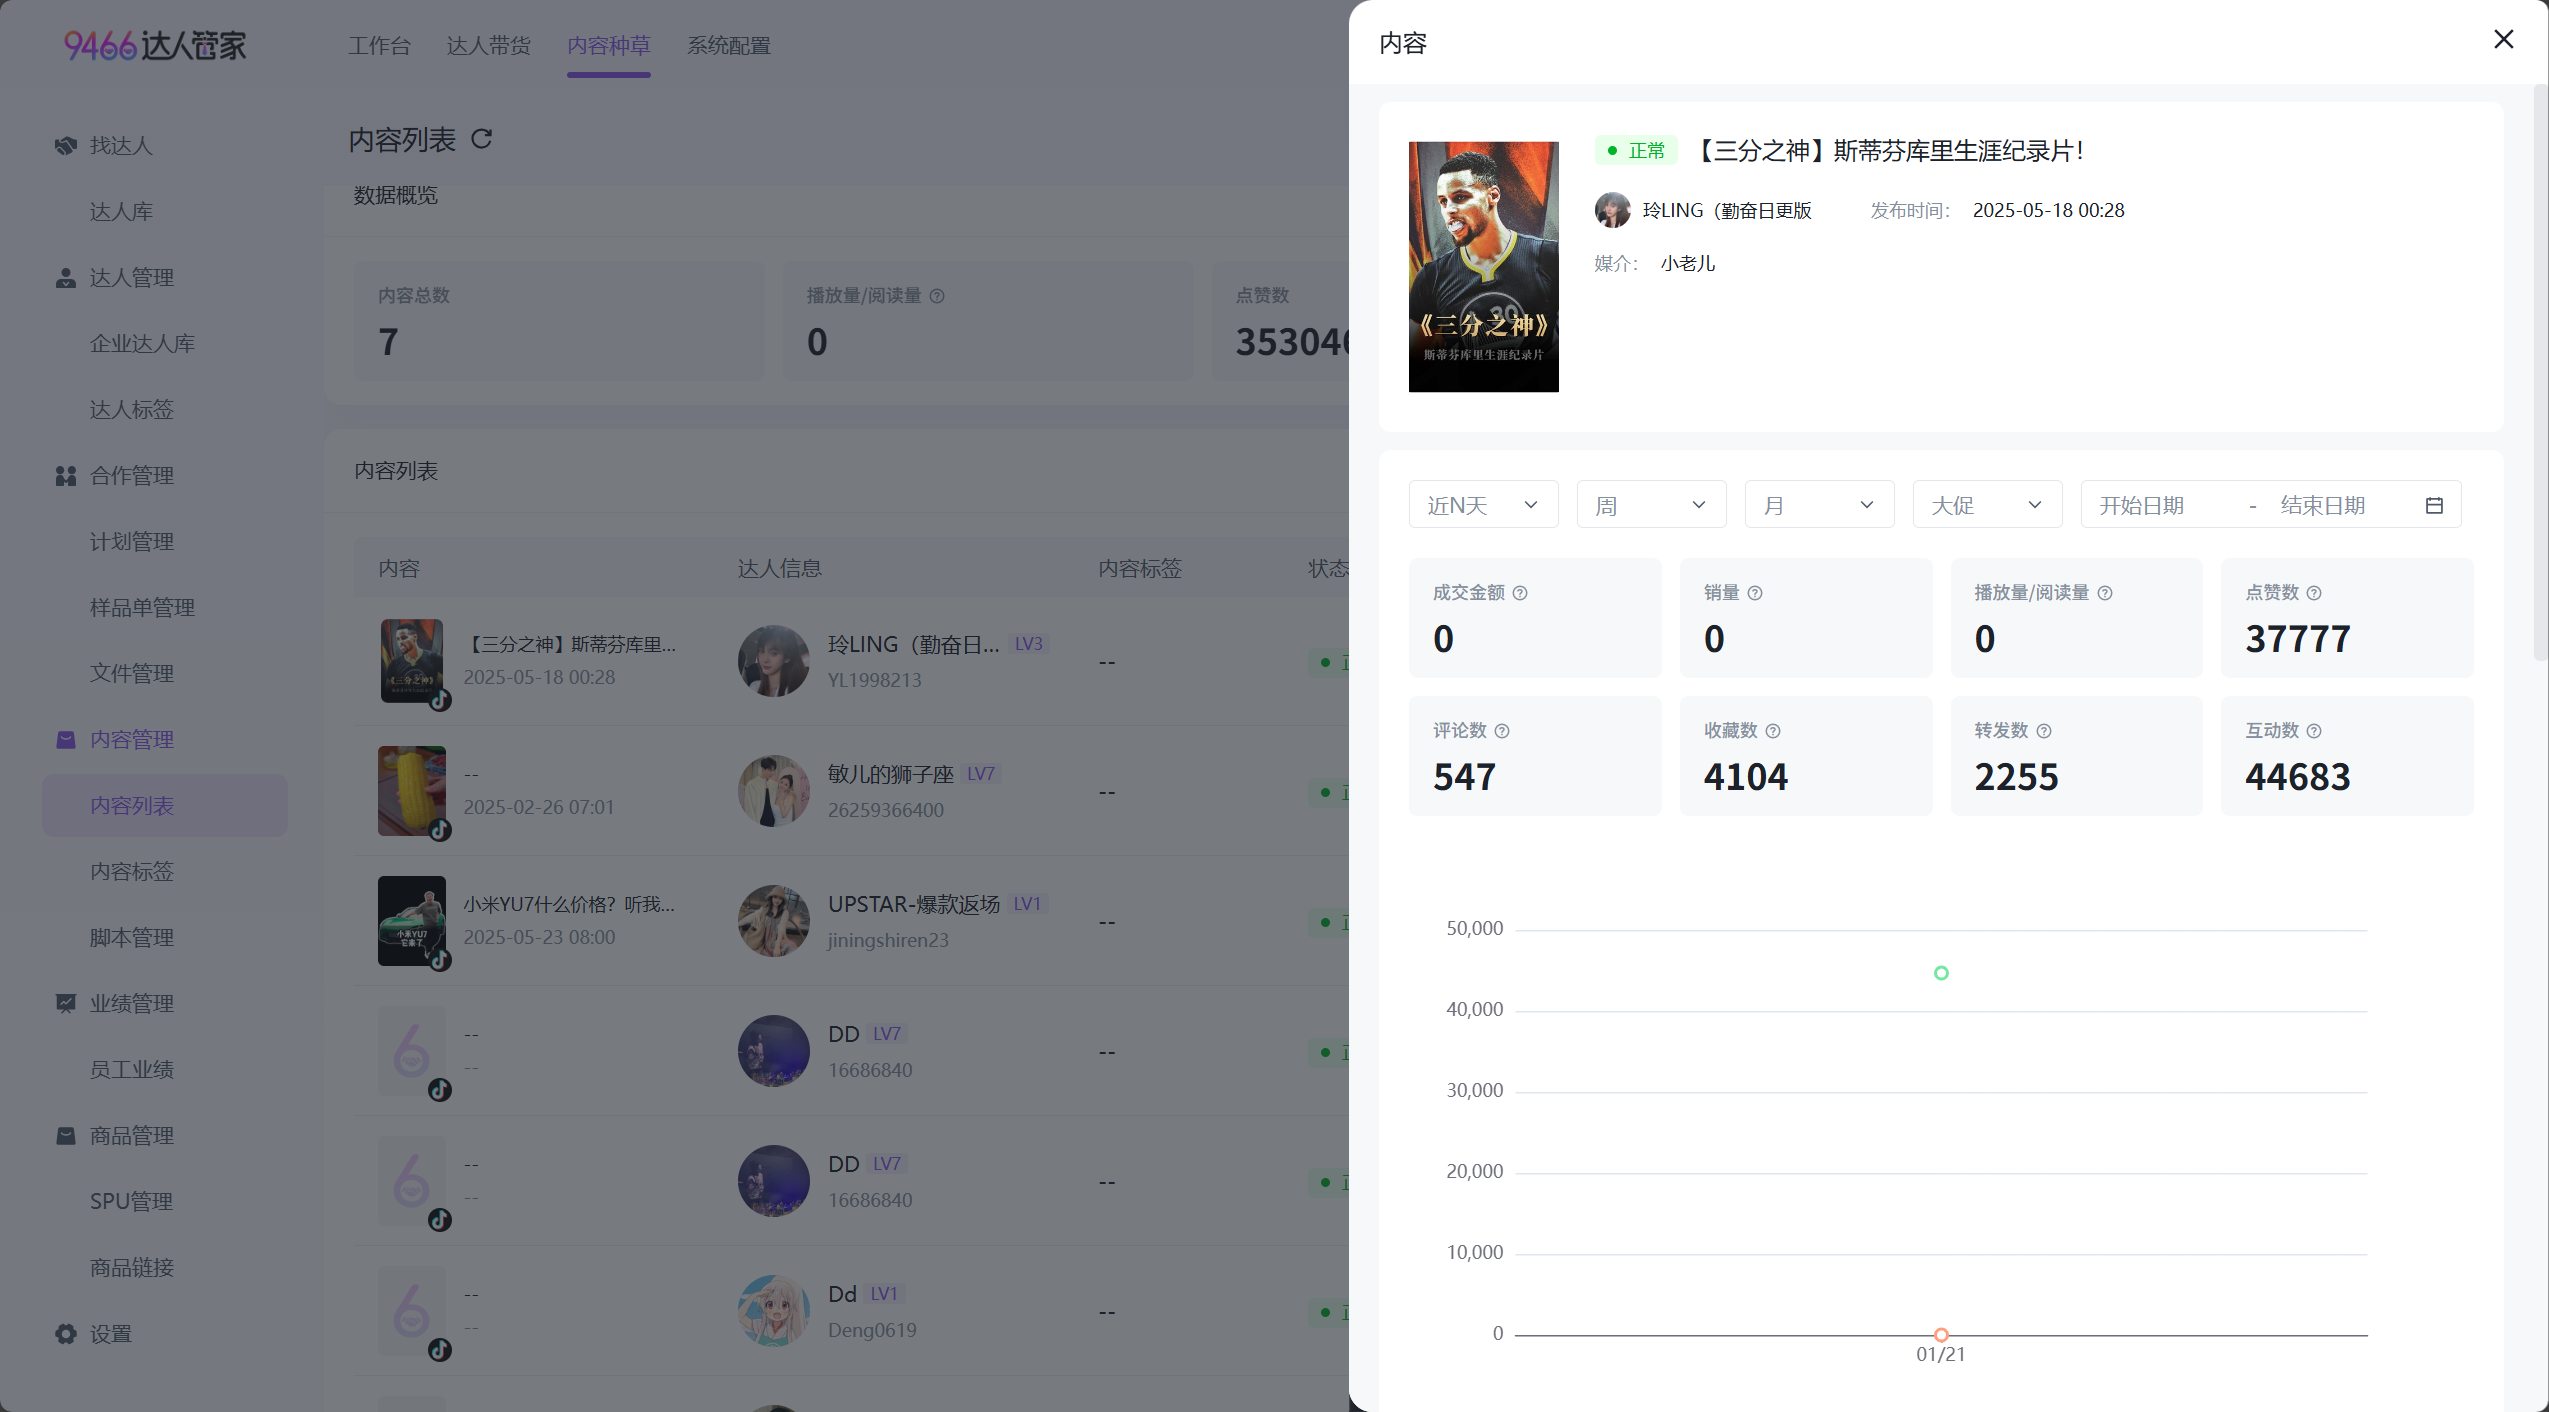Click the help icon beside 点赞数 in drawer
Viewport: 2549px width, 1412px height.
tap(2314, 593)
